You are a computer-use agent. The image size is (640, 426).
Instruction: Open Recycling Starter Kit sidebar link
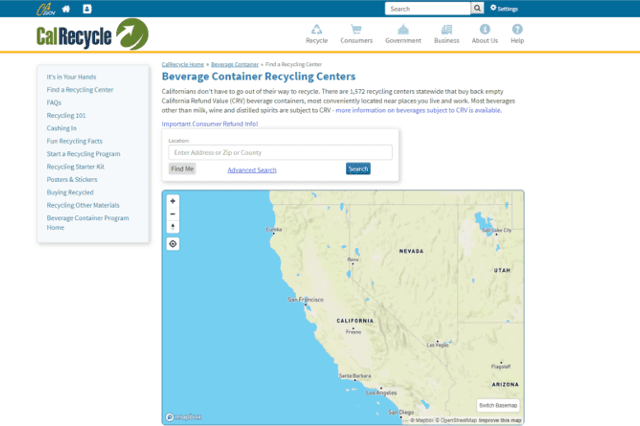(x=76, y=167)
